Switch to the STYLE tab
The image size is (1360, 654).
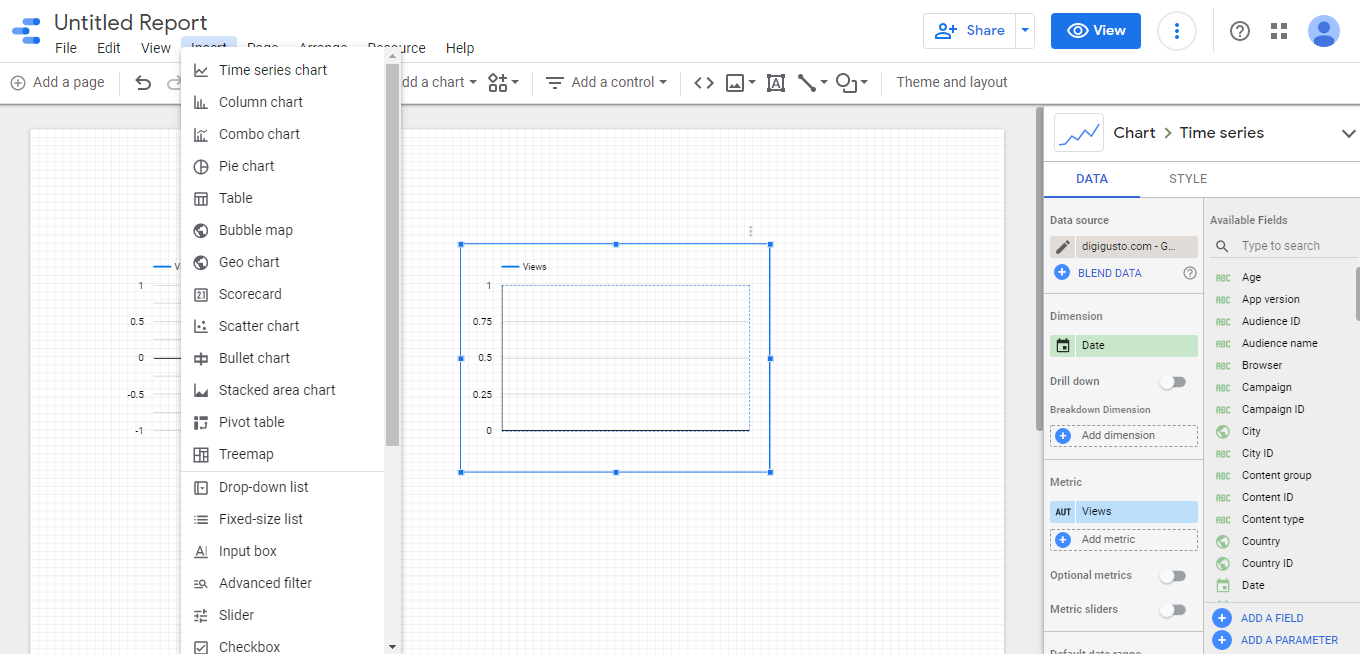(x=1188, y=179)
